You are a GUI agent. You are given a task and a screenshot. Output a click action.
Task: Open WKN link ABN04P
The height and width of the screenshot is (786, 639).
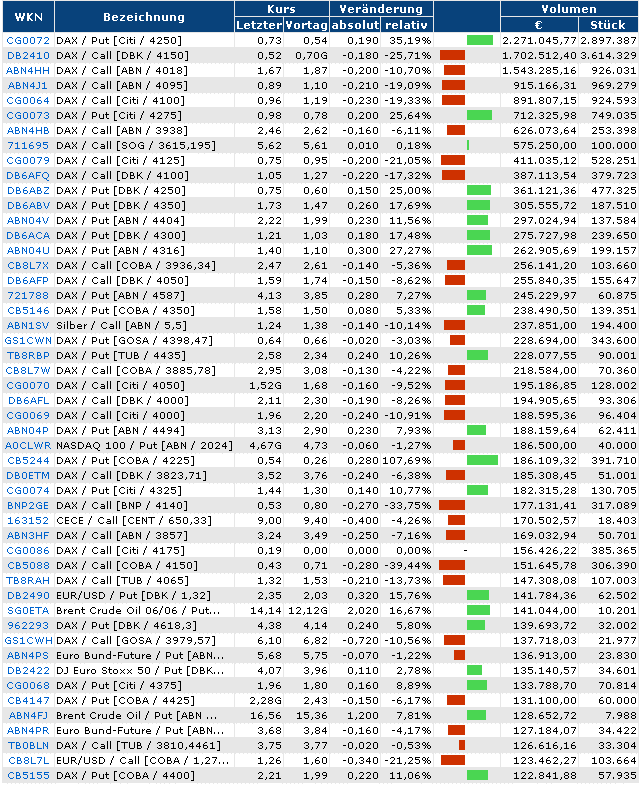28,431
